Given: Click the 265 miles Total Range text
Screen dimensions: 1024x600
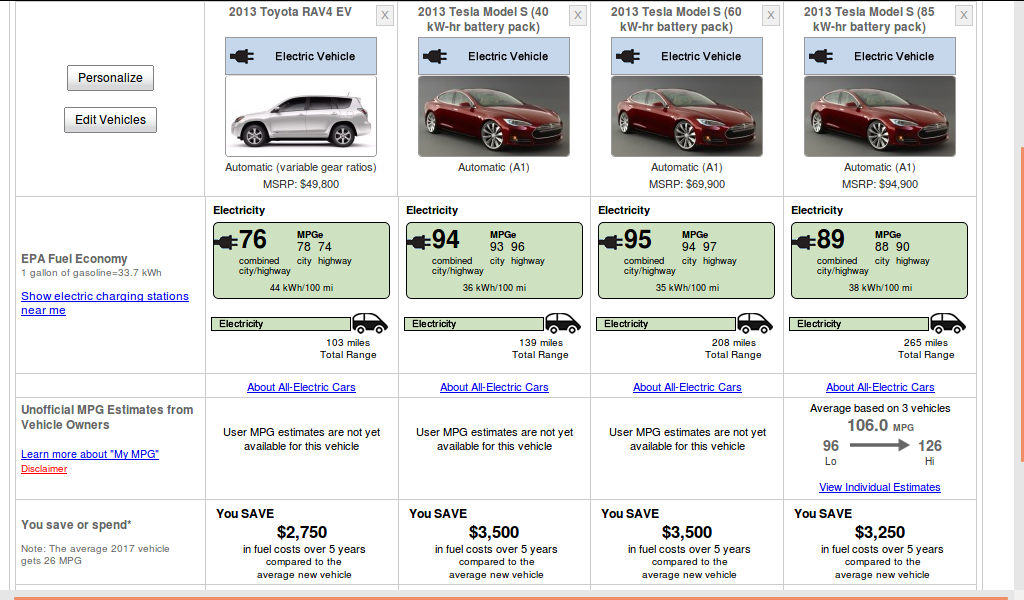Looking at the screenshot, I should tap(925, 349).
